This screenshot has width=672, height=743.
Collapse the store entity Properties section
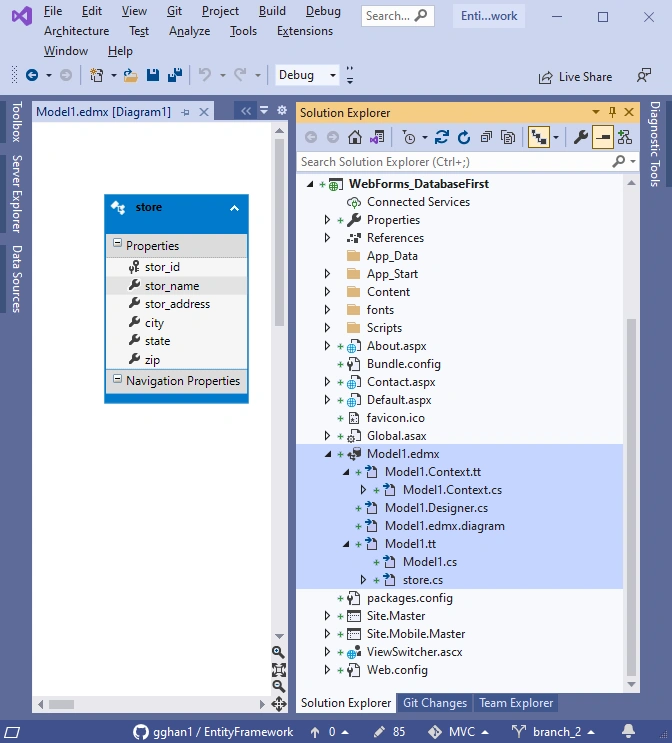coord(117,244)
